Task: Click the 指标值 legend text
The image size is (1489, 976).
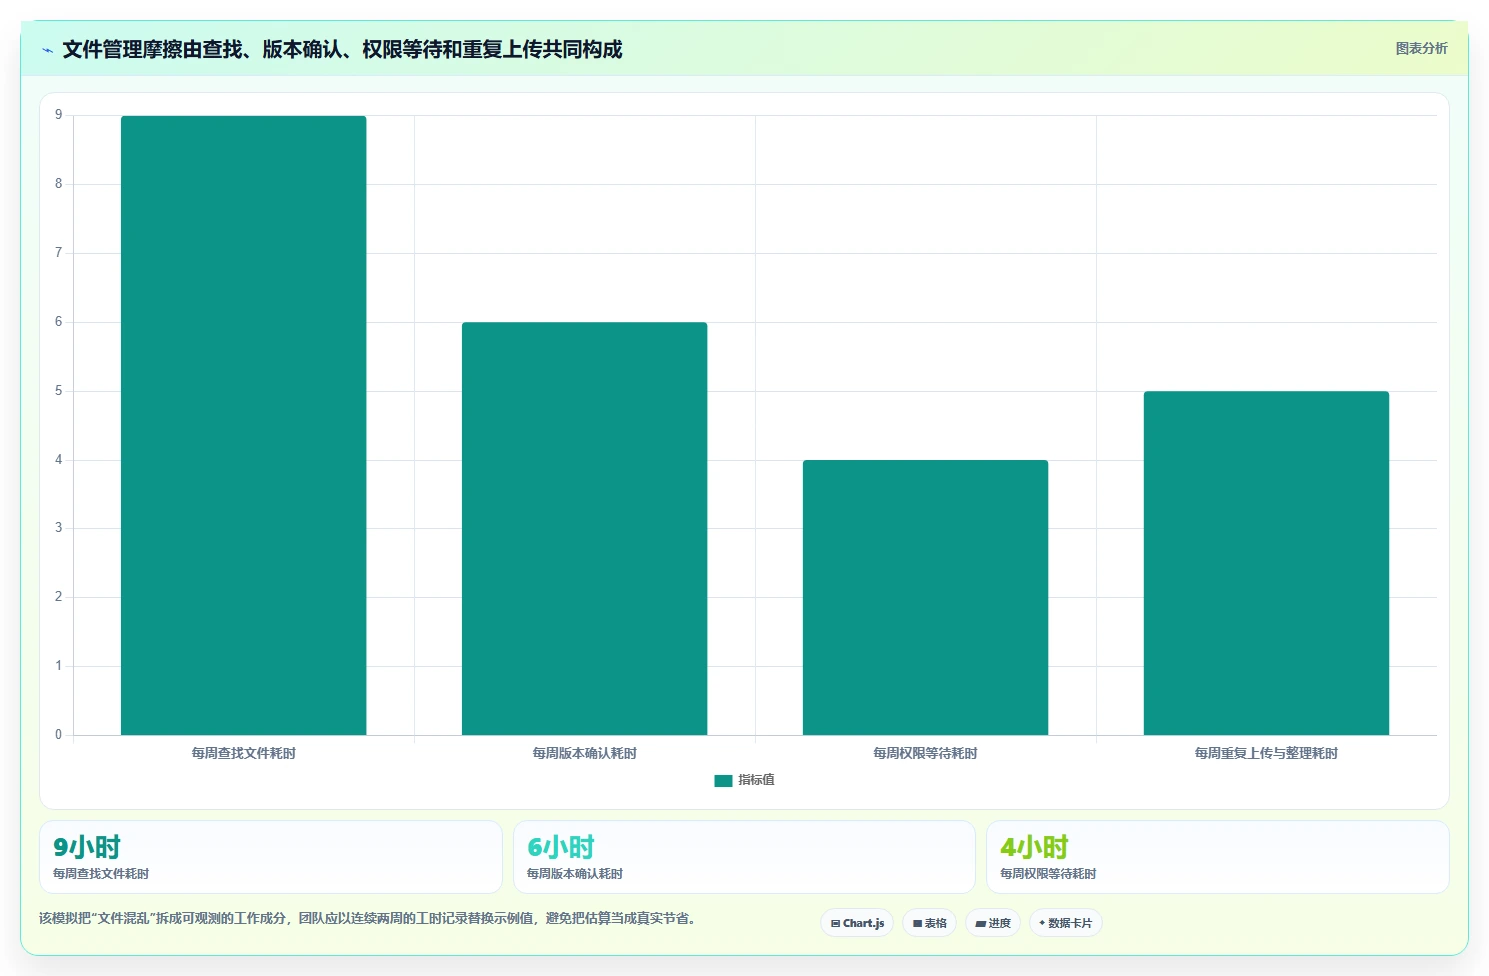Action: coord(756,780)
